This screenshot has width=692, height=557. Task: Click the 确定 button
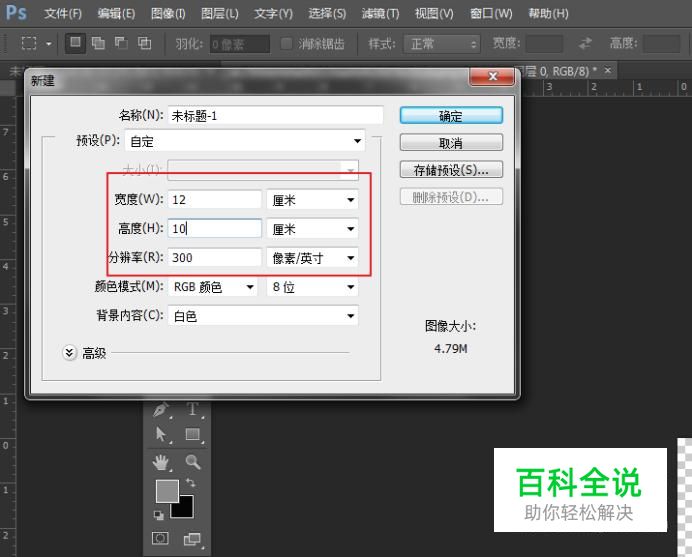coord(450,116)
